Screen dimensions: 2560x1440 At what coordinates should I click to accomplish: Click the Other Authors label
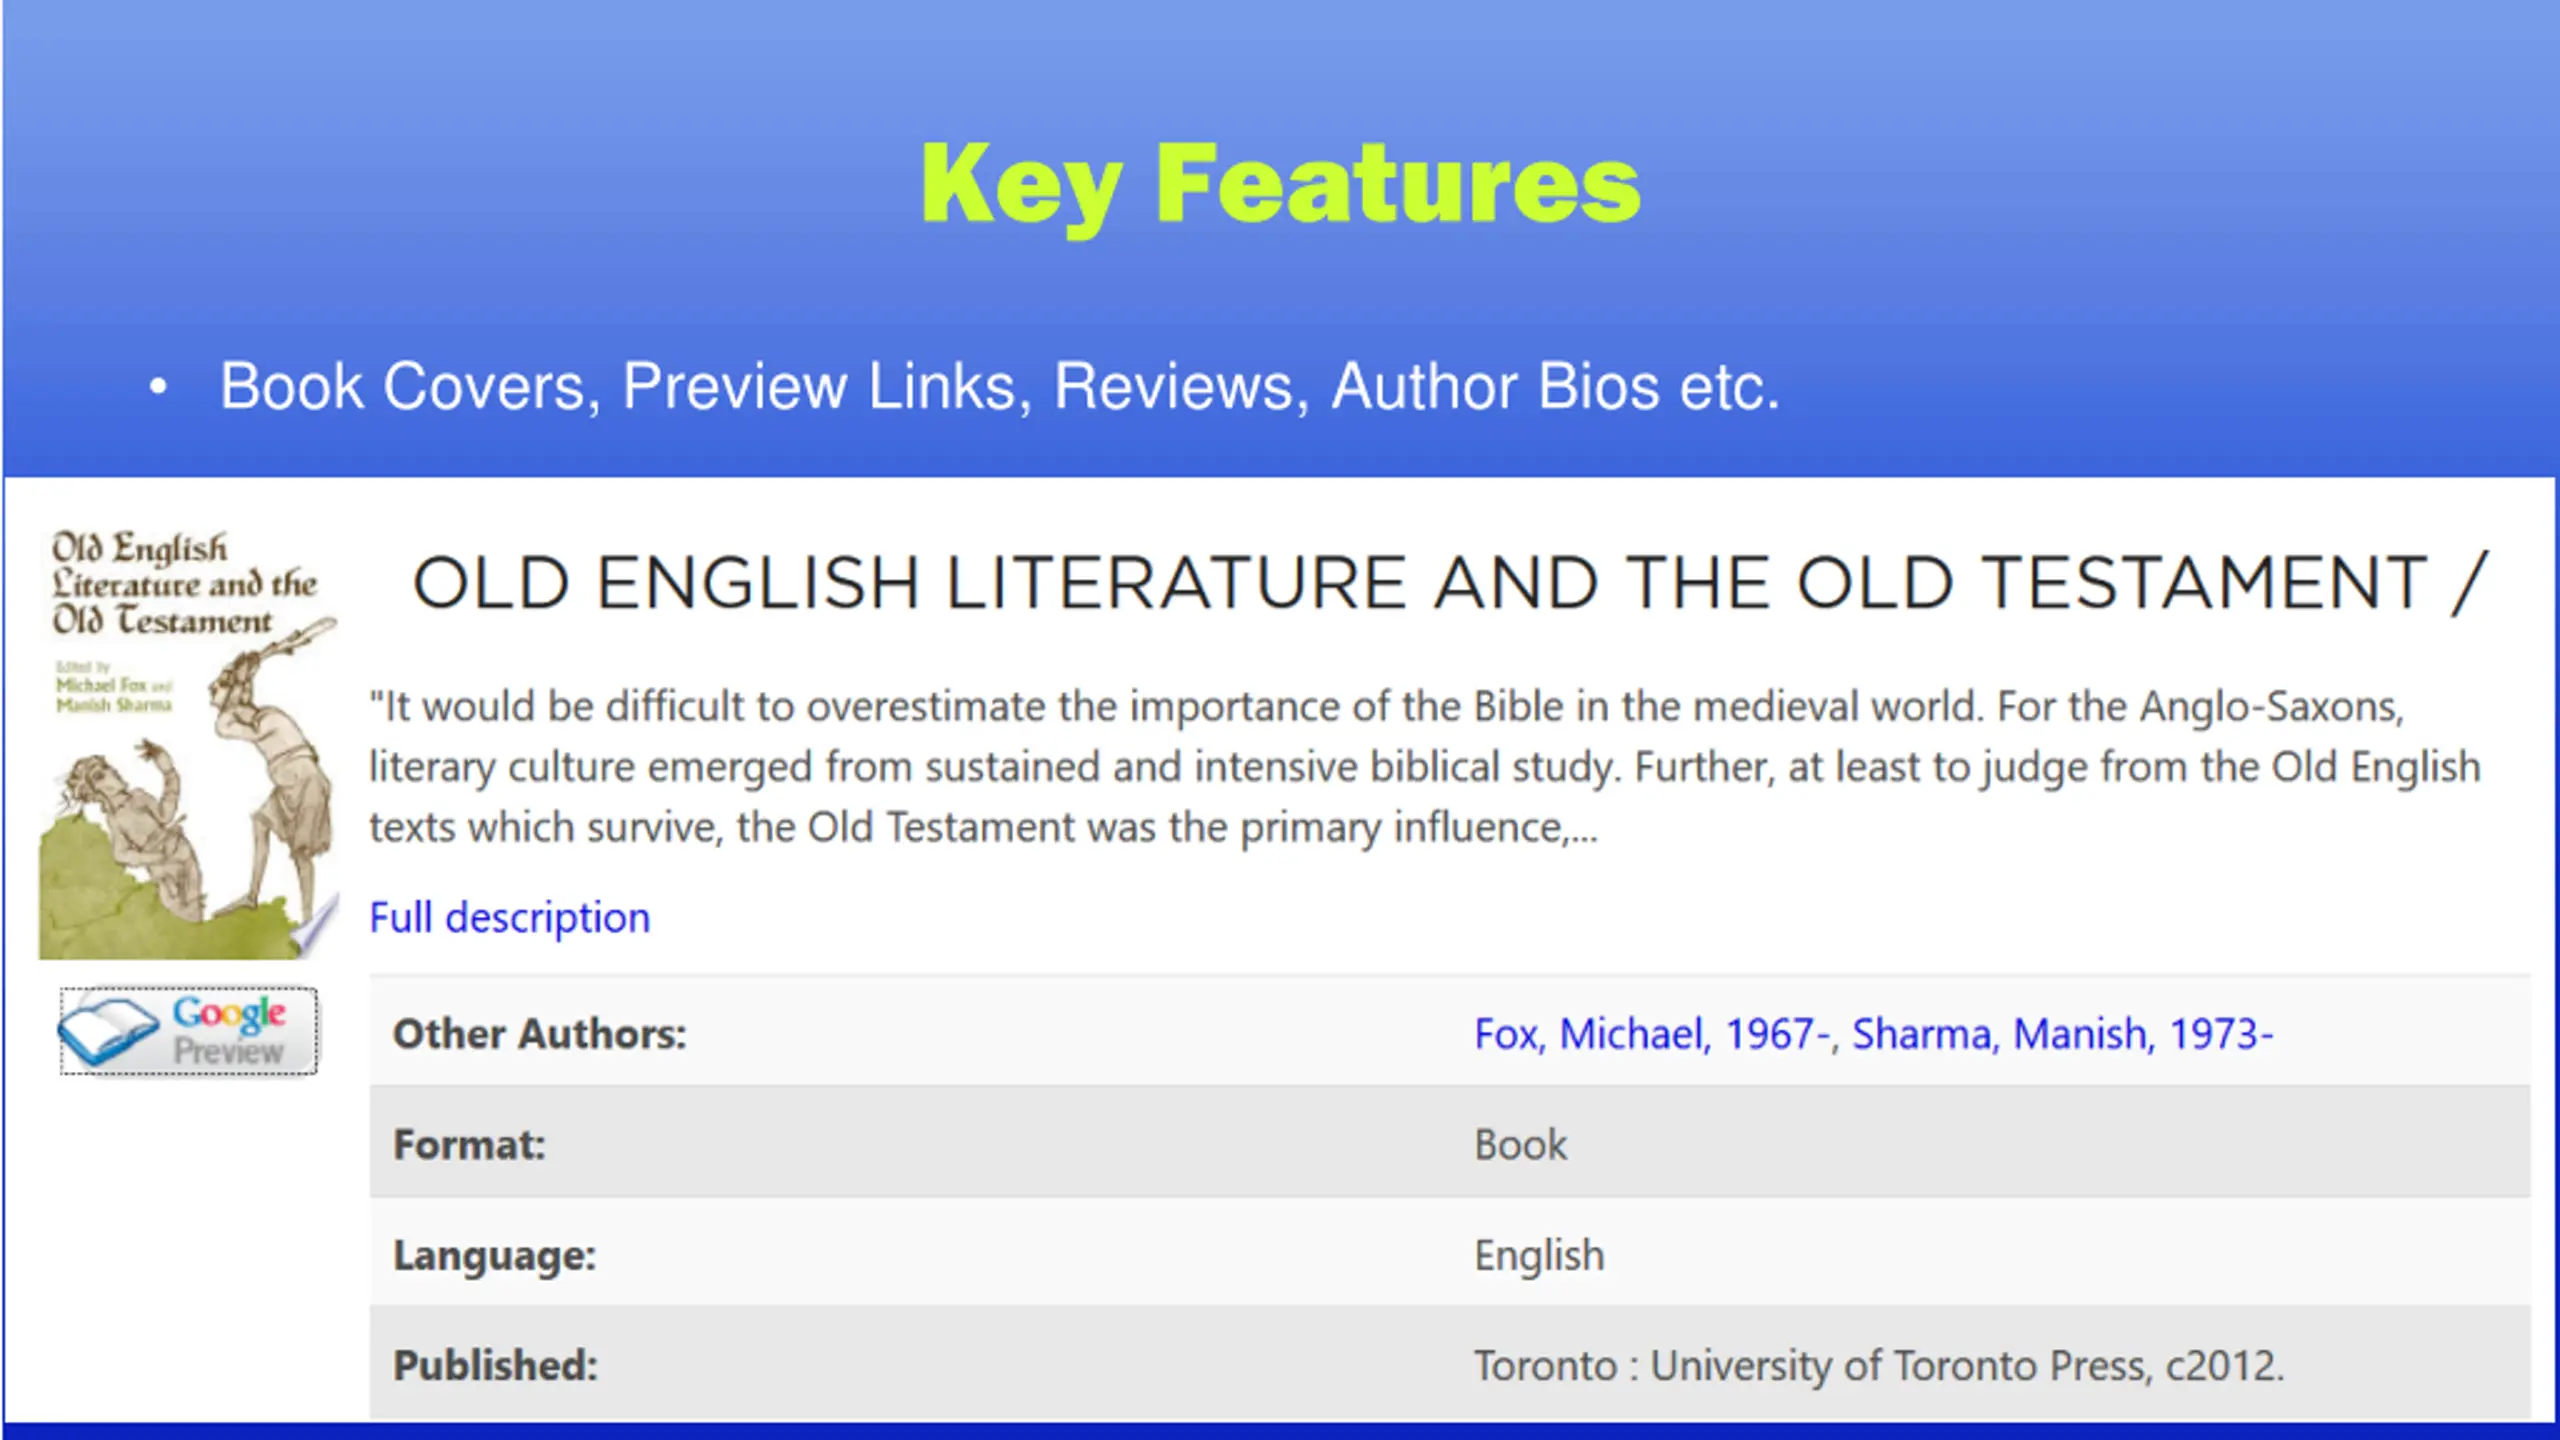tap(540, 1034)
